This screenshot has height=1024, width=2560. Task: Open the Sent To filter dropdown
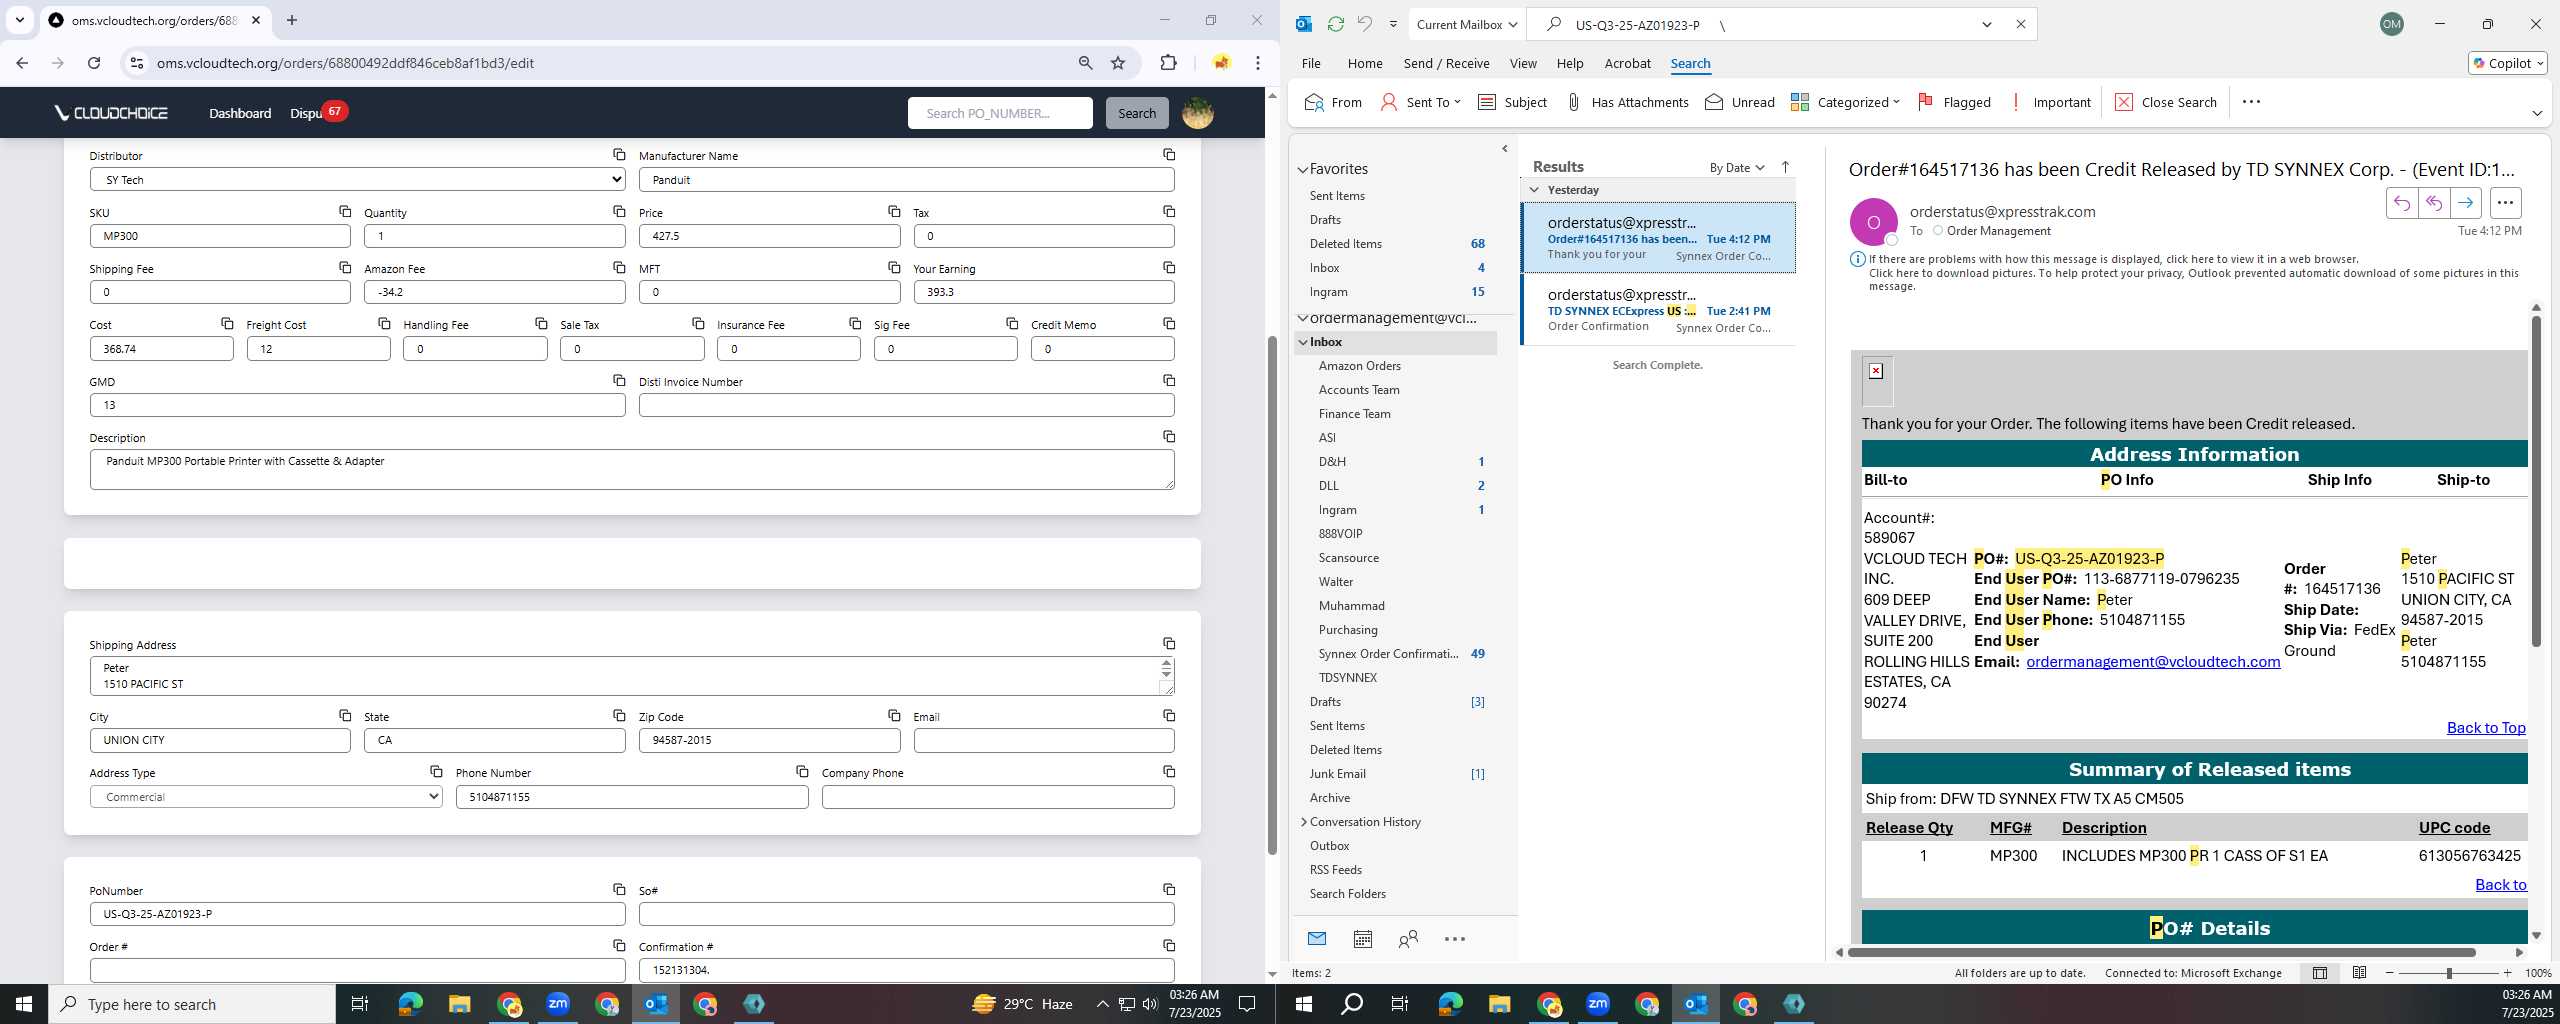coord(1420,102)
